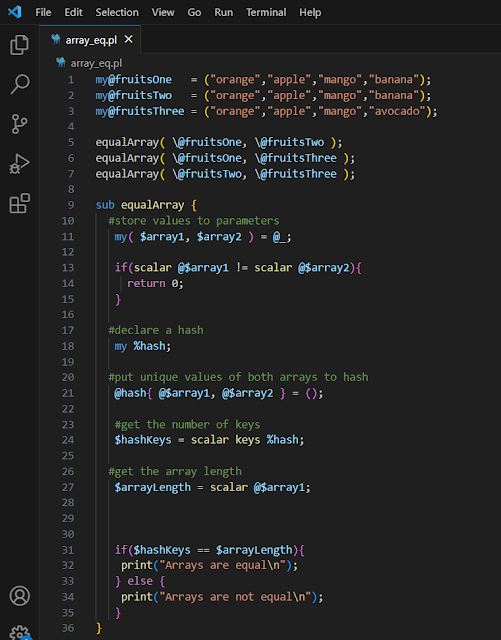Click line number 13 in gutter
The height and width of the screenshot is (640, 501).
coord(68,268)
